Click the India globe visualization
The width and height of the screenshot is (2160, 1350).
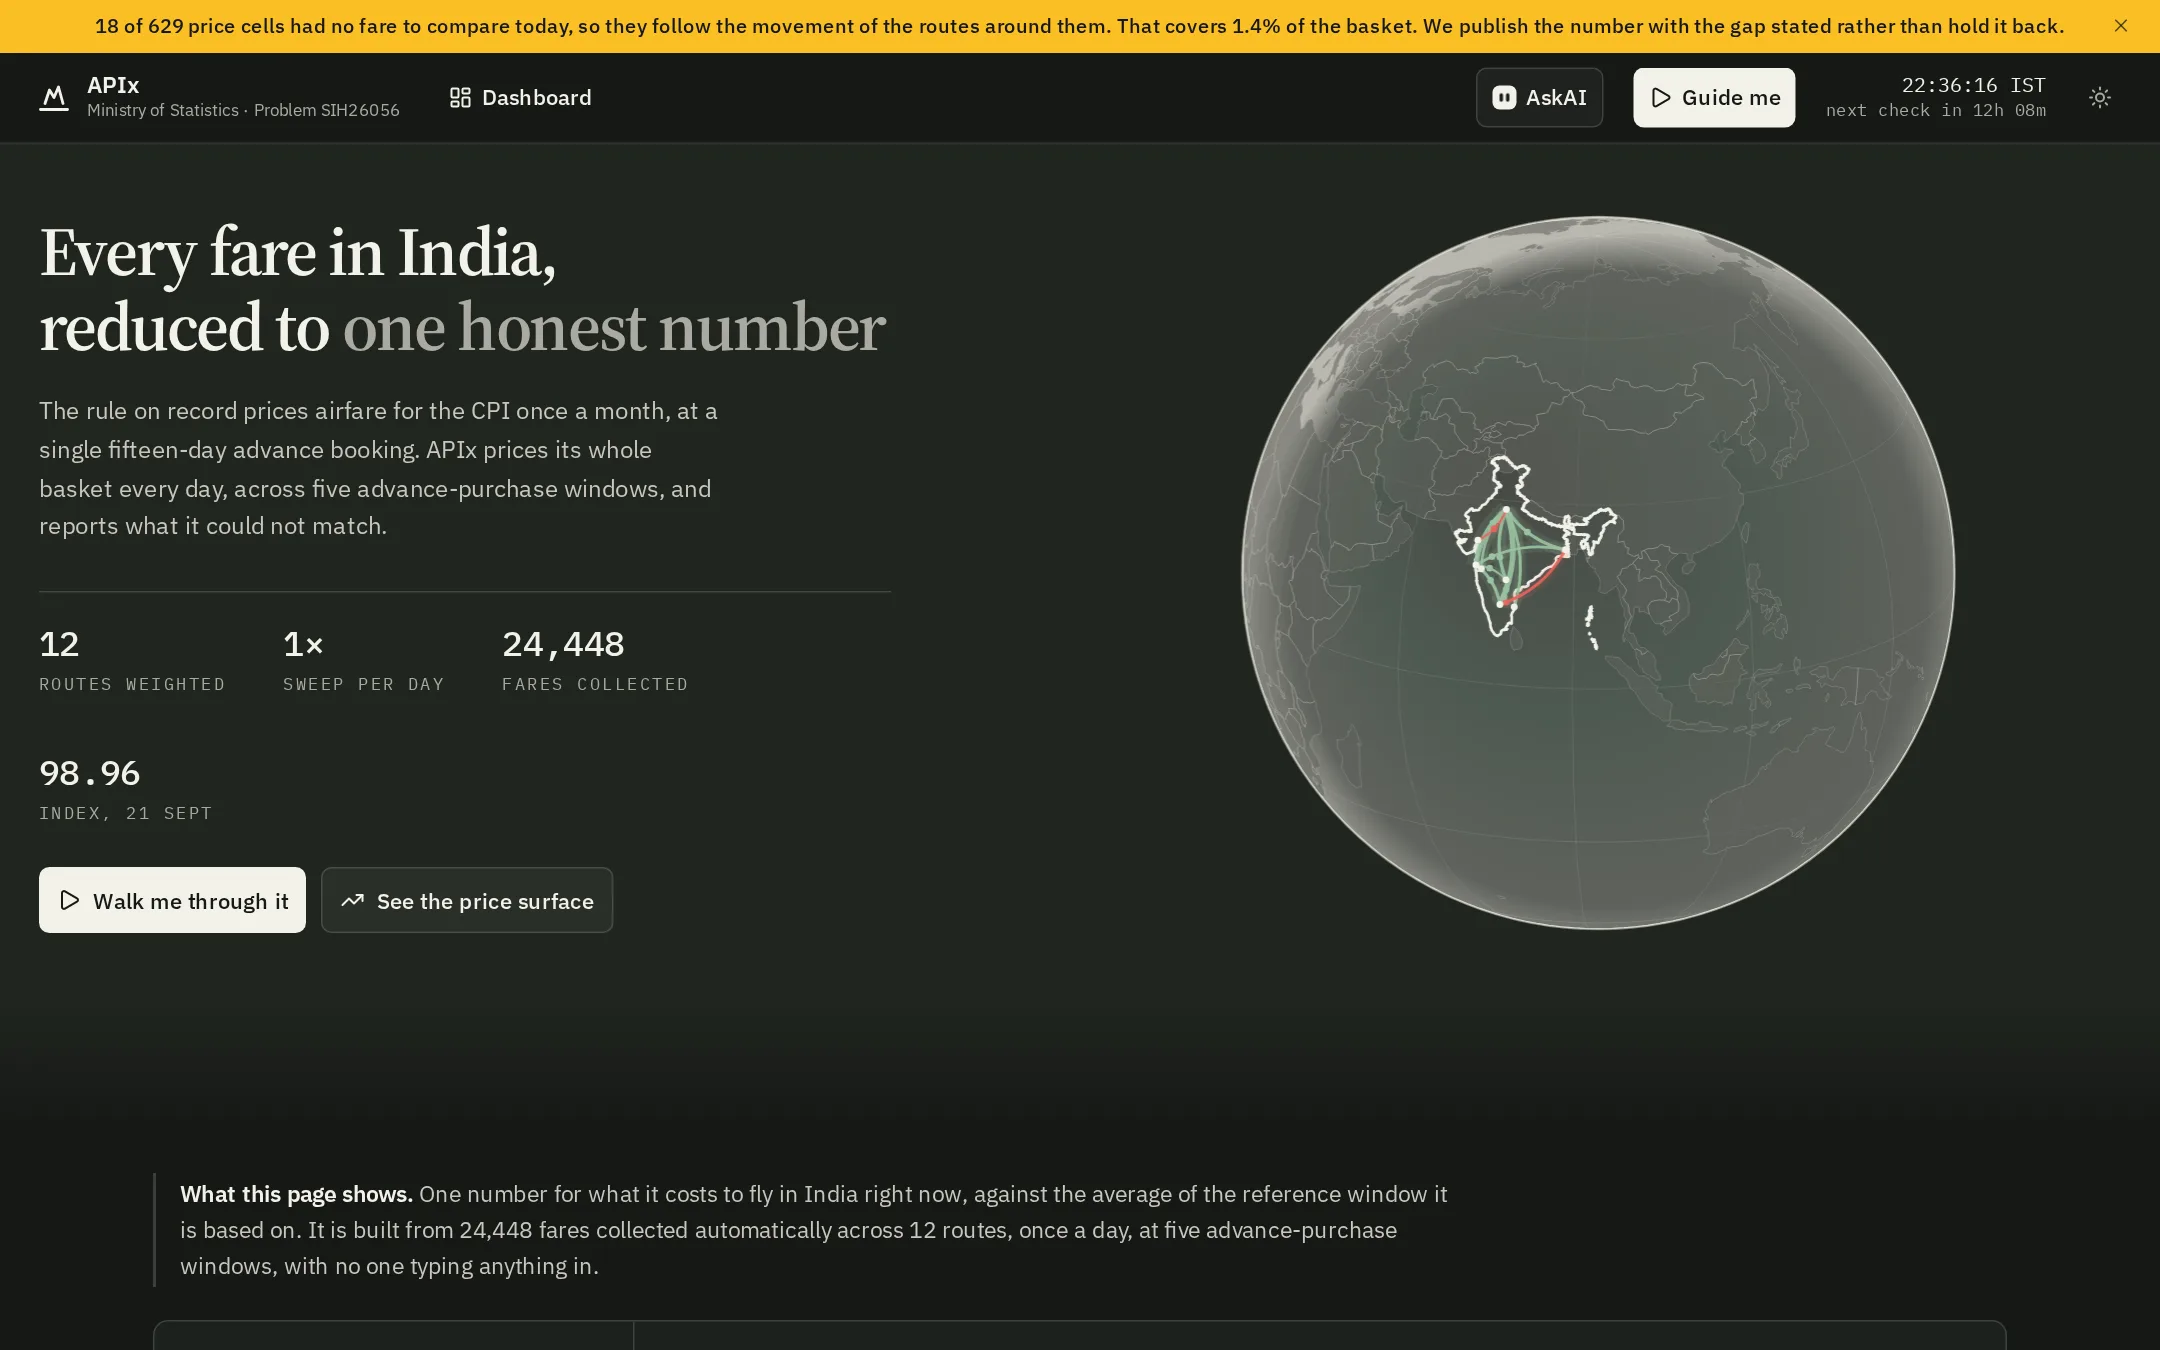(x=1597, y=573)
